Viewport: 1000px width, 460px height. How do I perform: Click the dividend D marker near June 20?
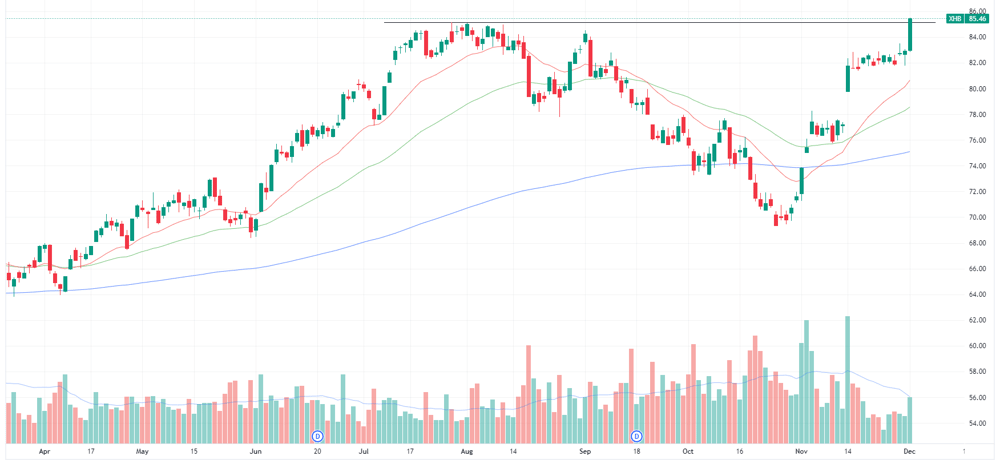click(318, 436)
